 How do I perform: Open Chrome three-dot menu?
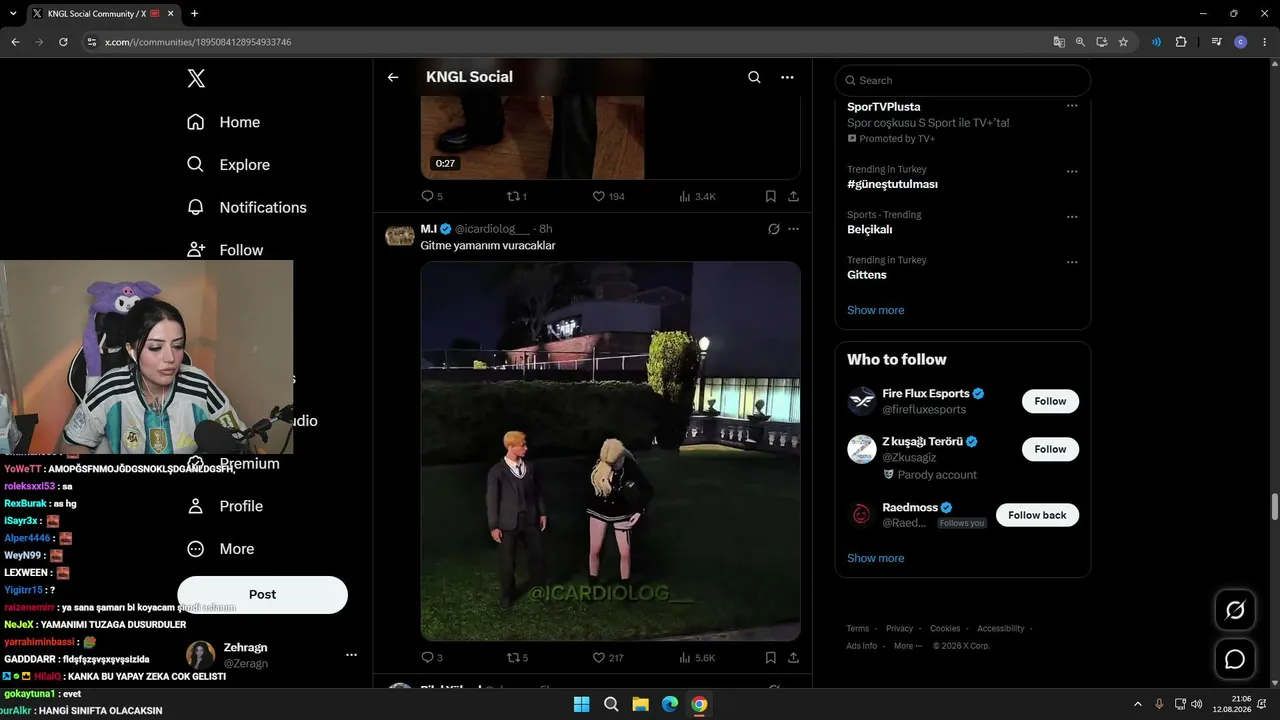coord(1265,42)
